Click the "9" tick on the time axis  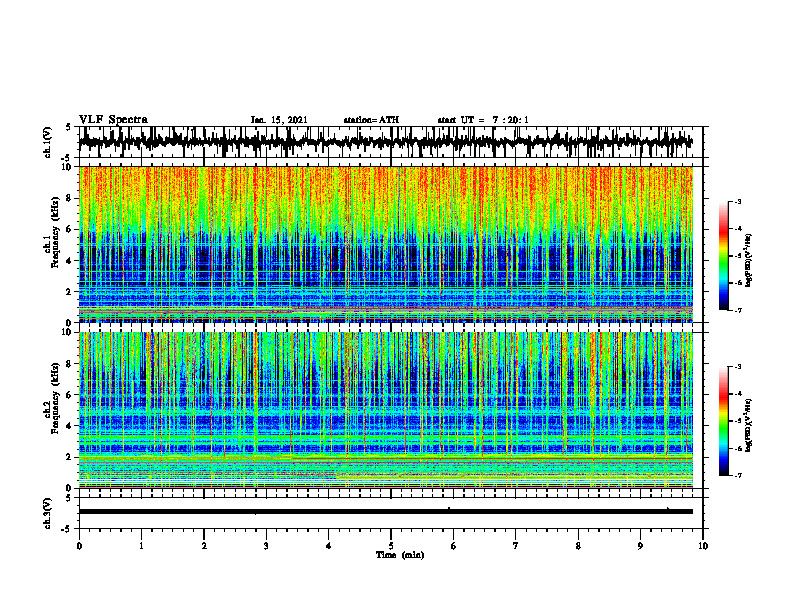pyautogui.click(x=640, y=546)
